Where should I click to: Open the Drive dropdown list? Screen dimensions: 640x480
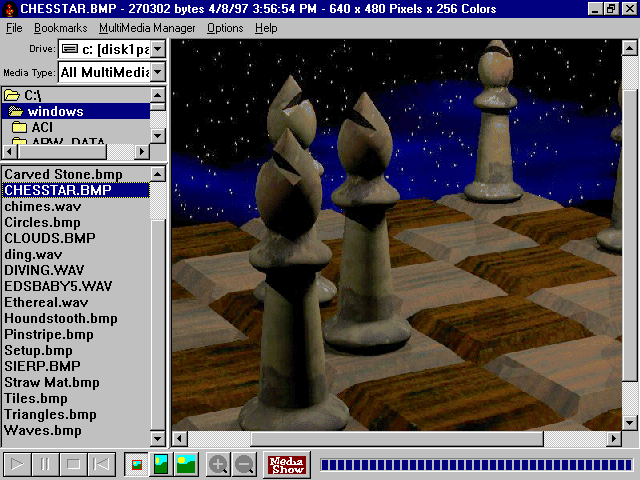pyautogui.click(x=158, y=48)
